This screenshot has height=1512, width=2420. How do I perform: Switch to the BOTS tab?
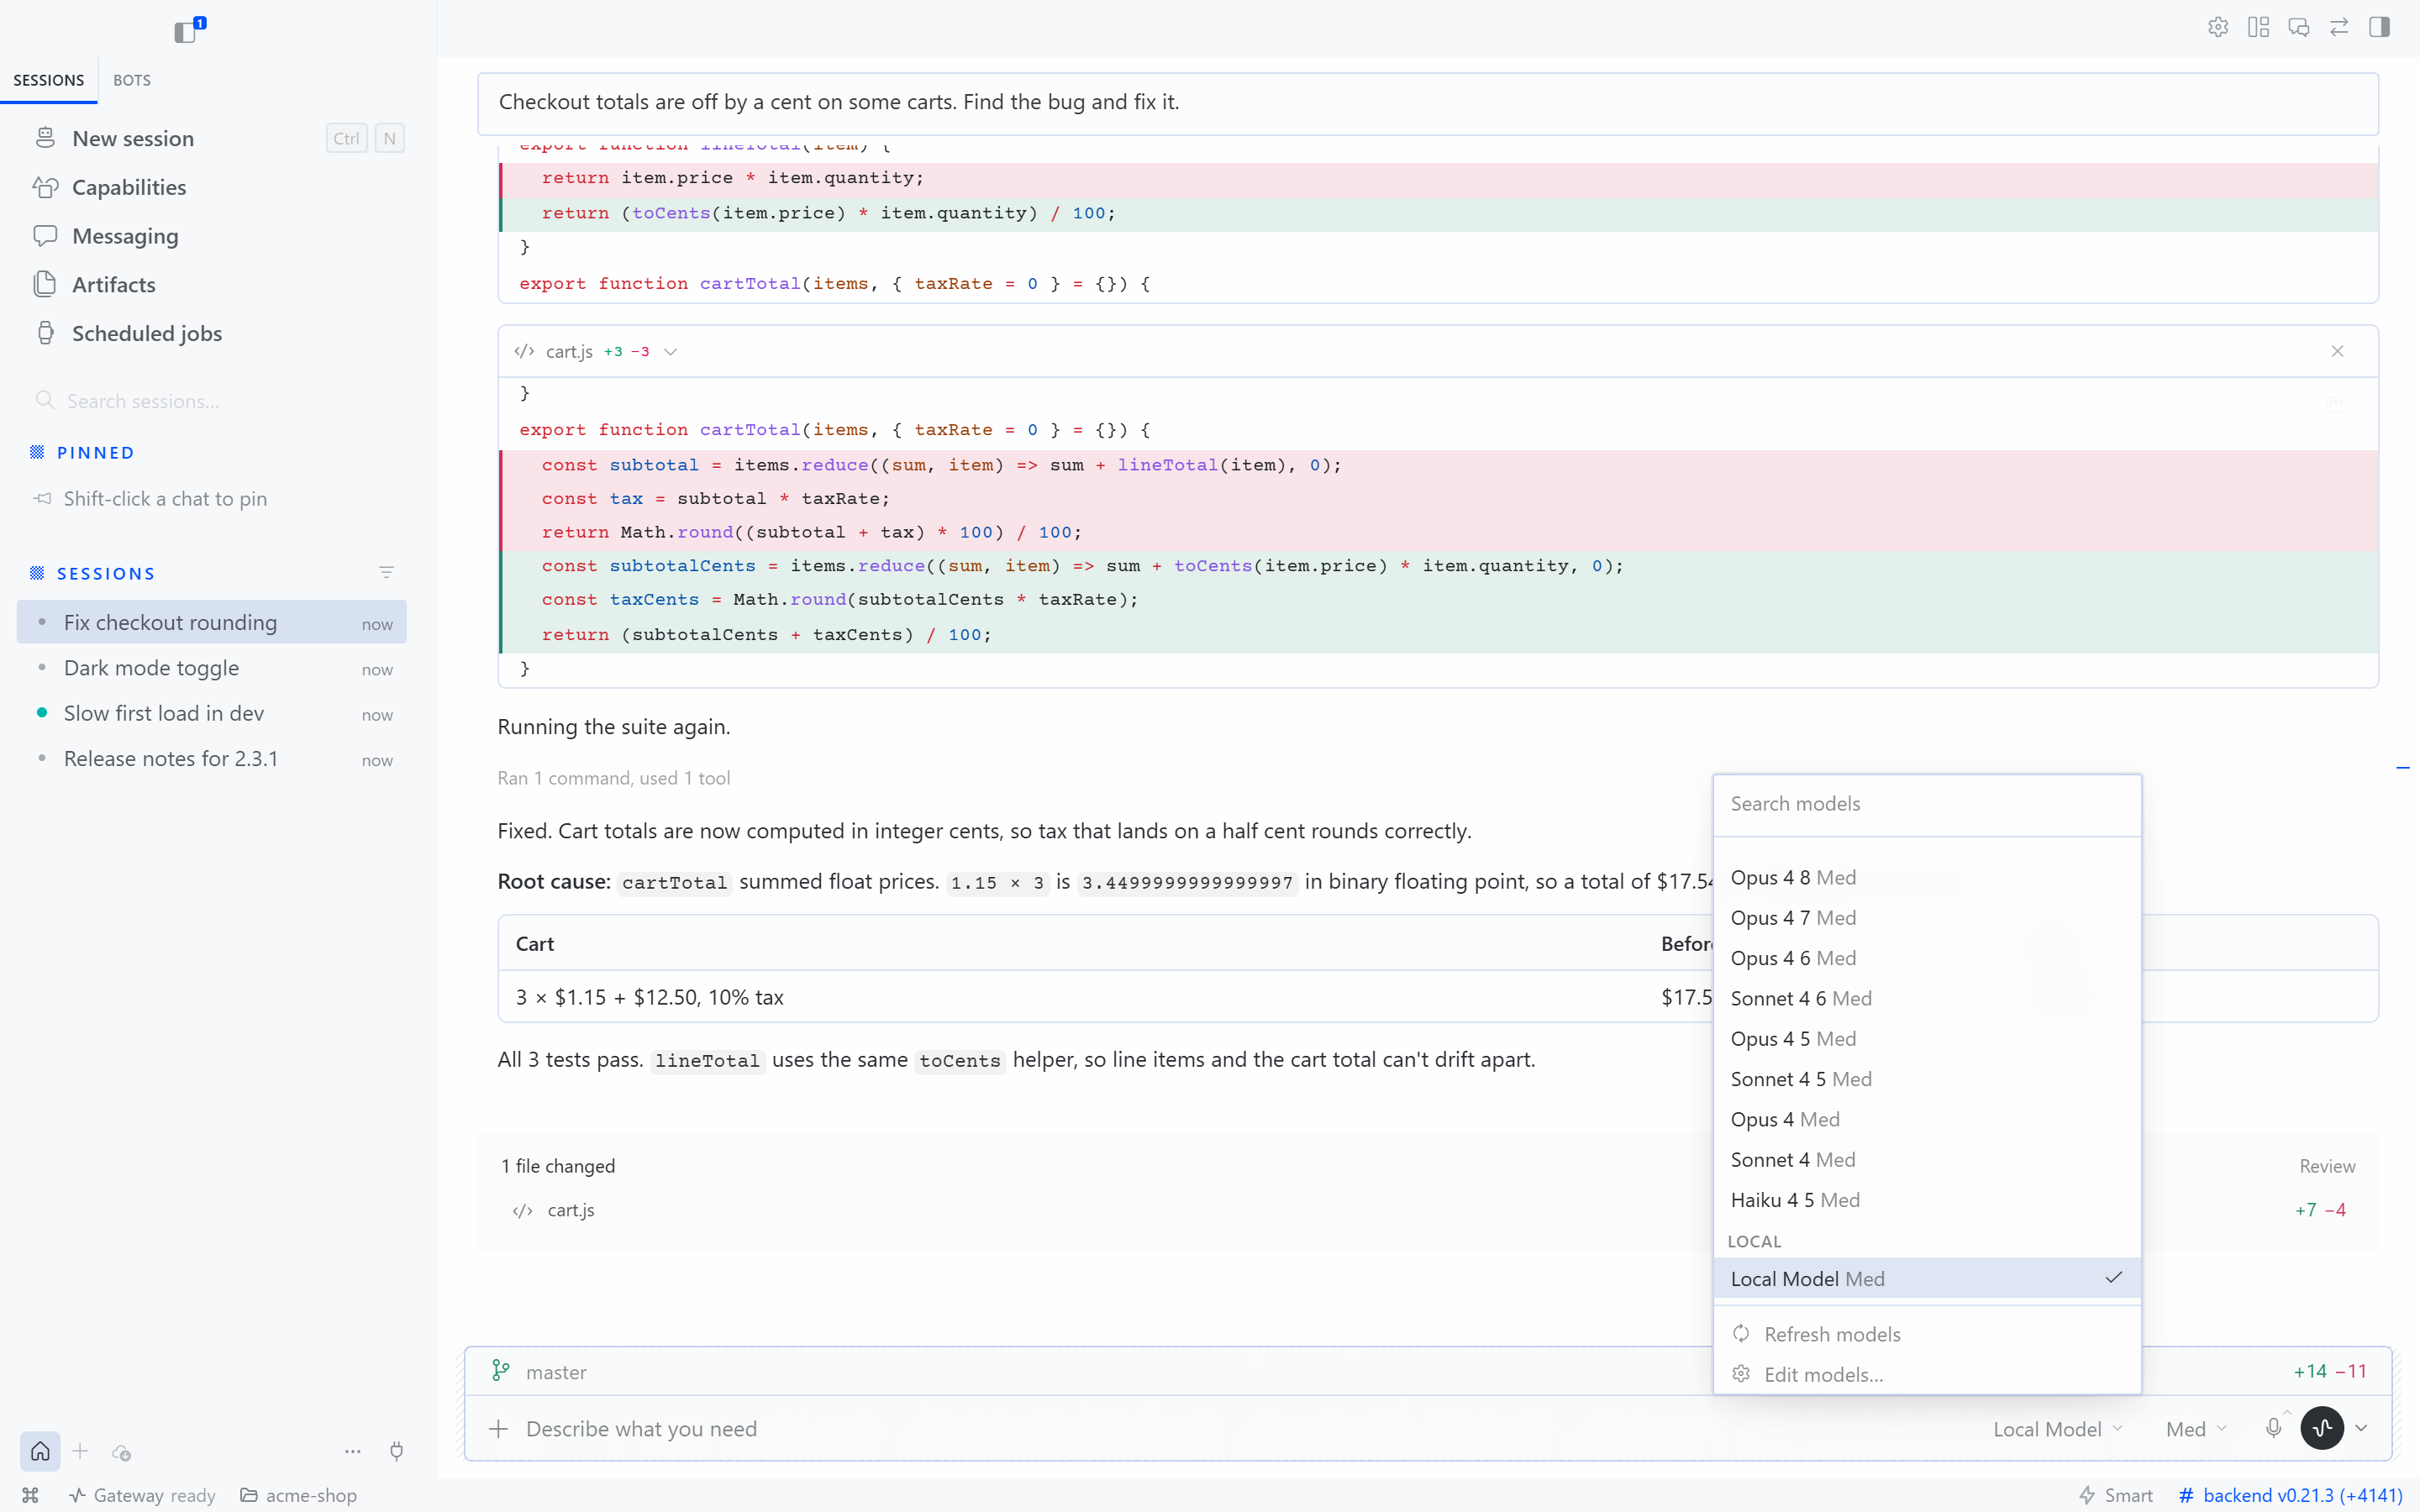[132, 80]
